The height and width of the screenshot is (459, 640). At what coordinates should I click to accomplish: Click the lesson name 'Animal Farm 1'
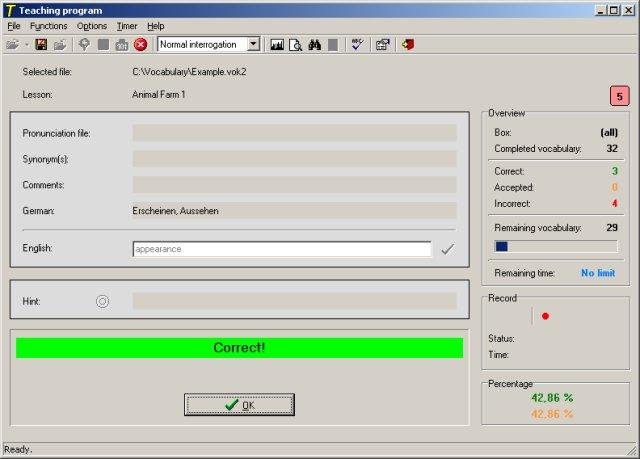(159, 95)
